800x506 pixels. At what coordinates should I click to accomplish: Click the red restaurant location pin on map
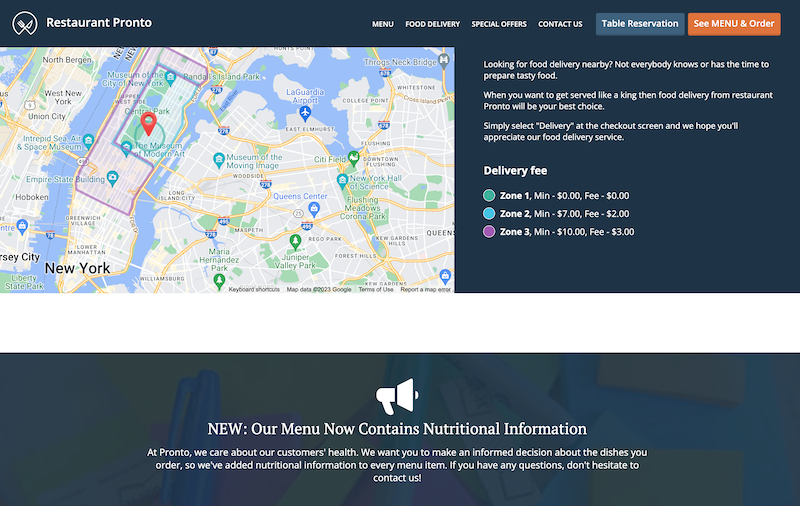pyautogui.click(x=148, y=123)
